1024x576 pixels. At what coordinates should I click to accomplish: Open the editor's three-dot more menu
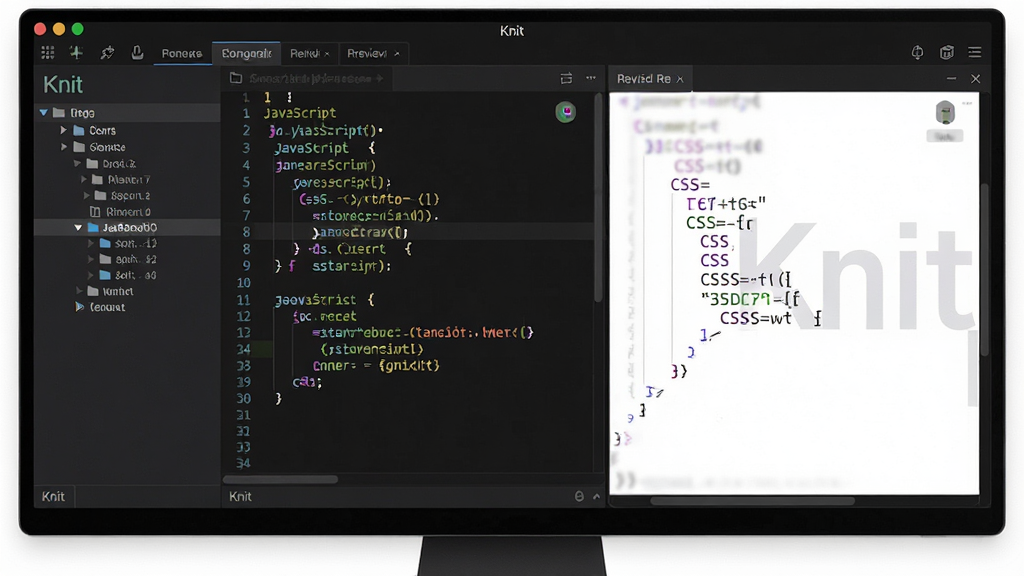pos(591,78)
